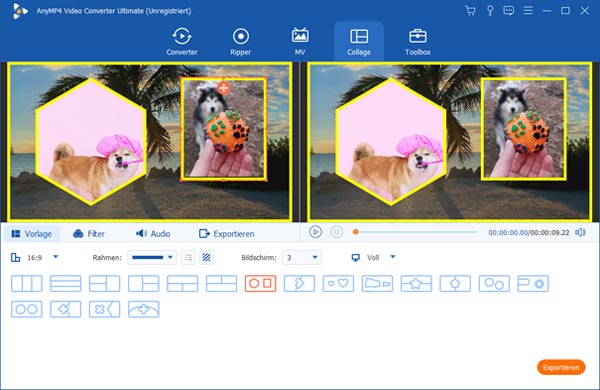Open the shopping cart icon
The height and width of the screenshot is (390, 600).
(x=470, y=11)
